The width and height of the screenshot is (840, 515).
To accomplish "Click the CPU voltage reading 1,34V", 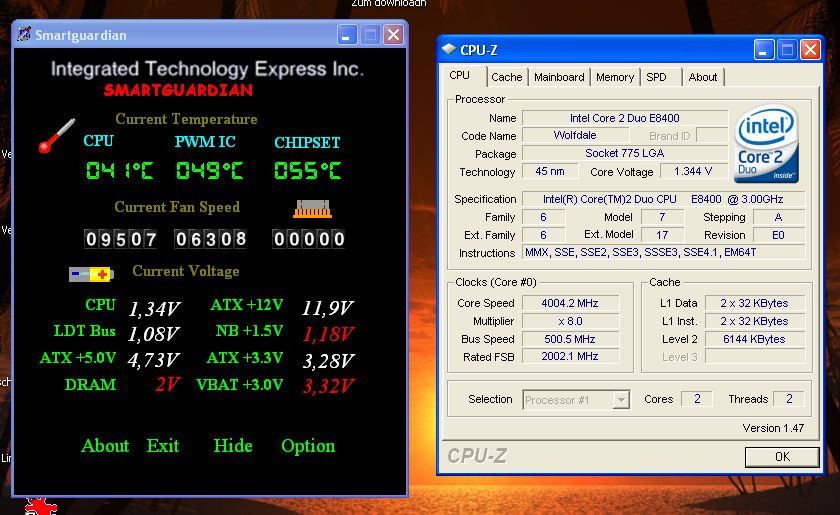I will coord(154,309).
